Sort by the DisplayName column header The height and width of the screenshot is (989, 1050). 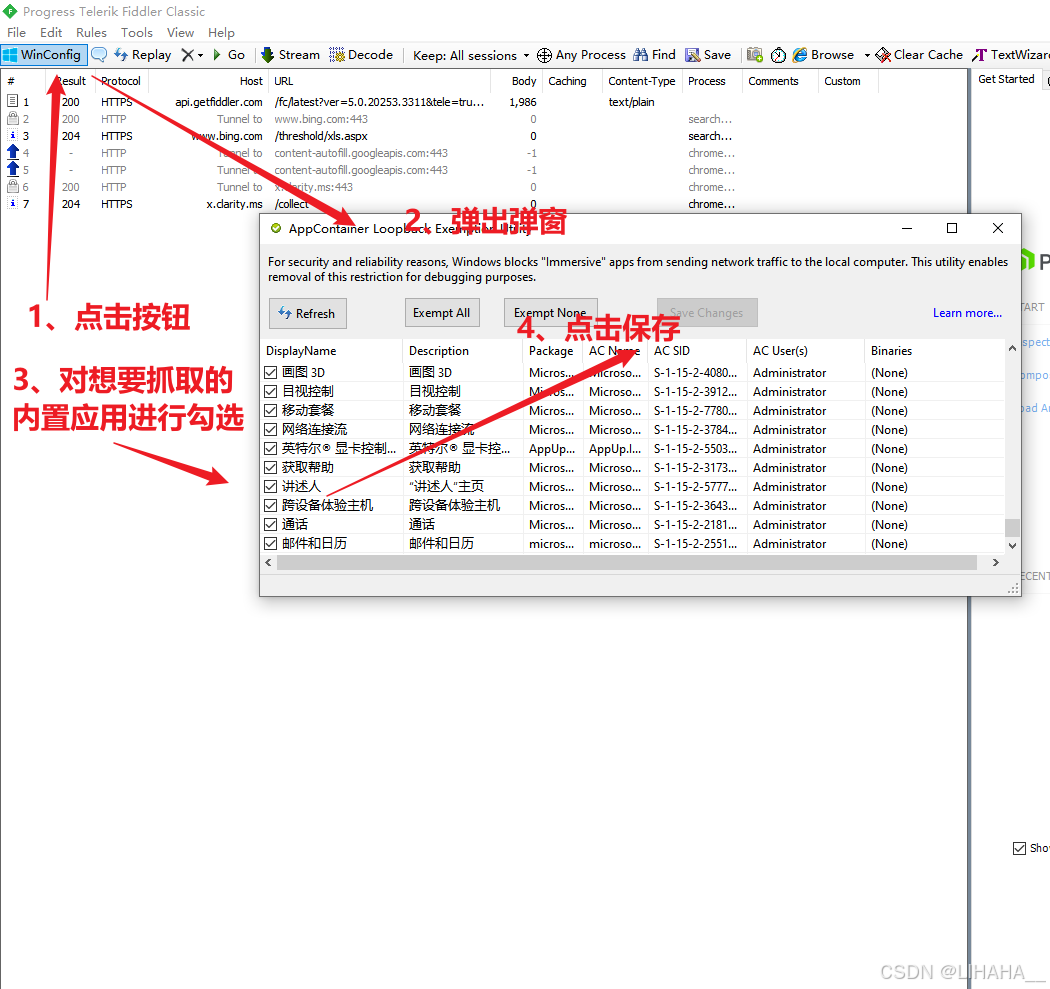point(333,351)
